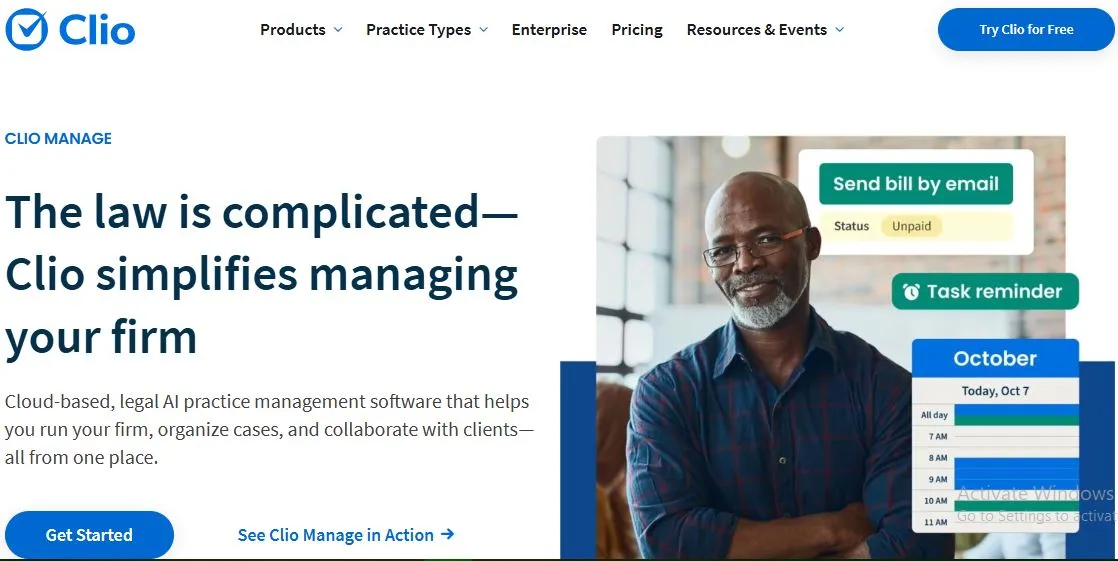Viewport: 1118px width, 561px height.
Task: Open the See Clio Manage in Action link
Action: click(x=335, y=535)
